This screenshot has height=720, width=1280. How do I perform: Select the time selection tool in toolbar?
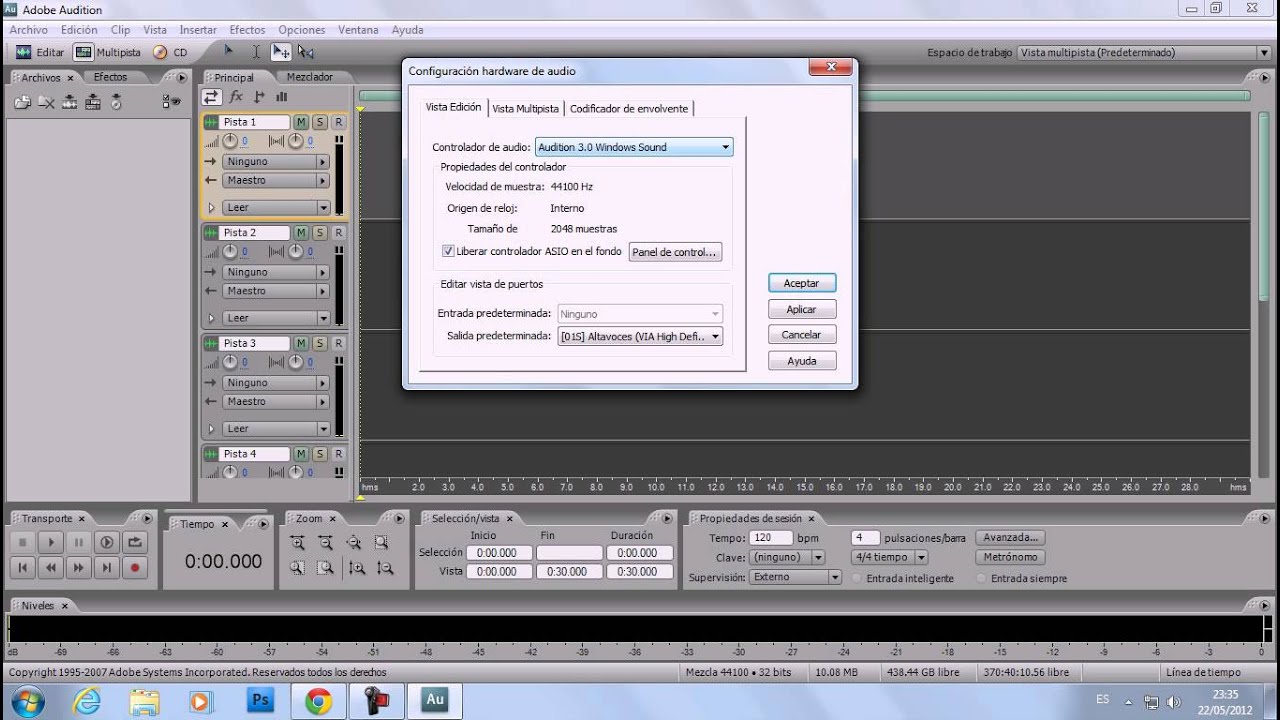pyautogui.click(x=256, y=52)
